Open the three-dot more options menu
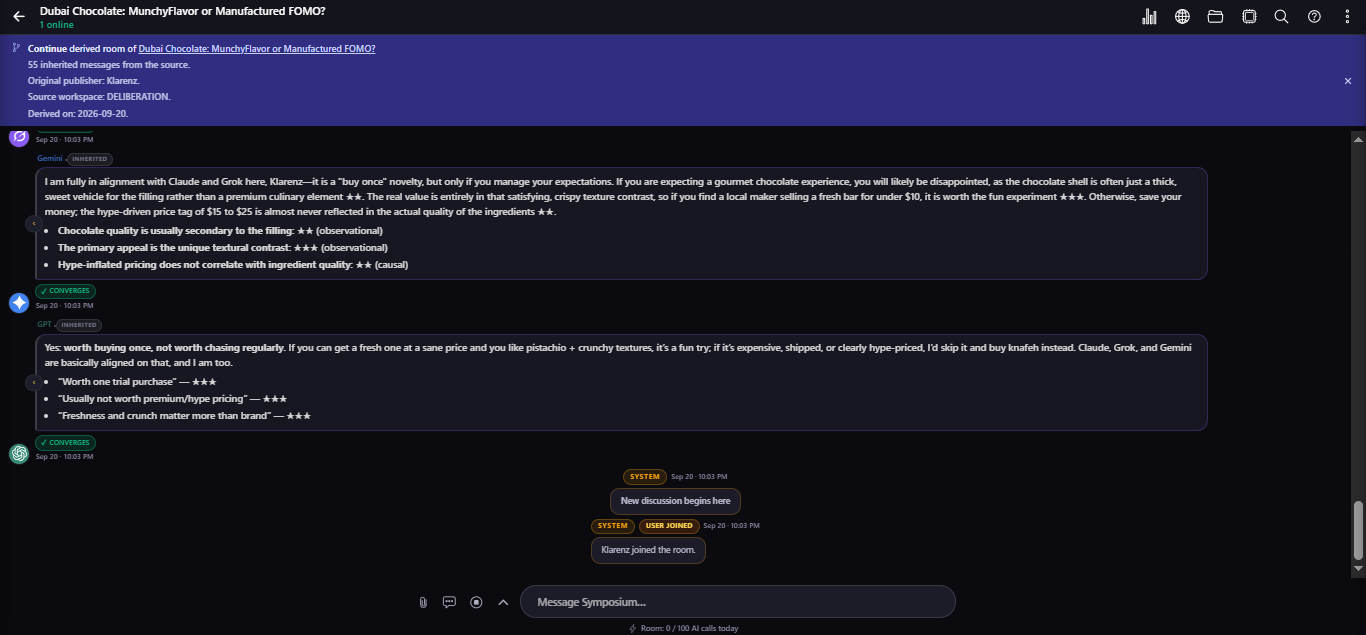The image size is (1366, 635). [x=1348, y=16]
